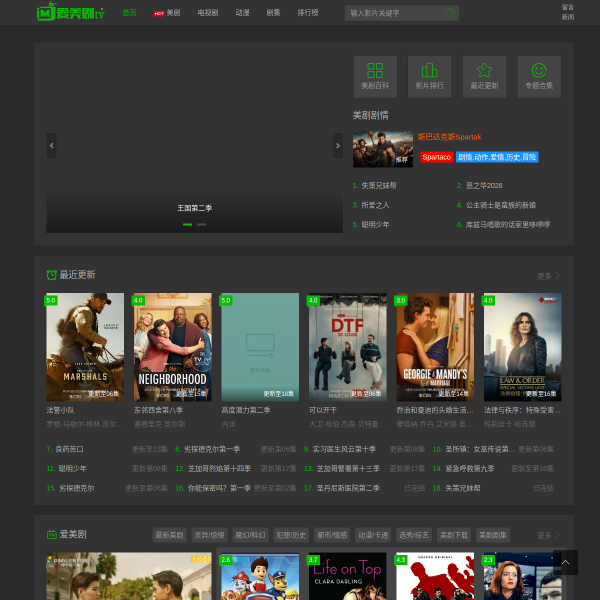
Task: Open the DTF St. Louis poster
Action: click(348, 347)
